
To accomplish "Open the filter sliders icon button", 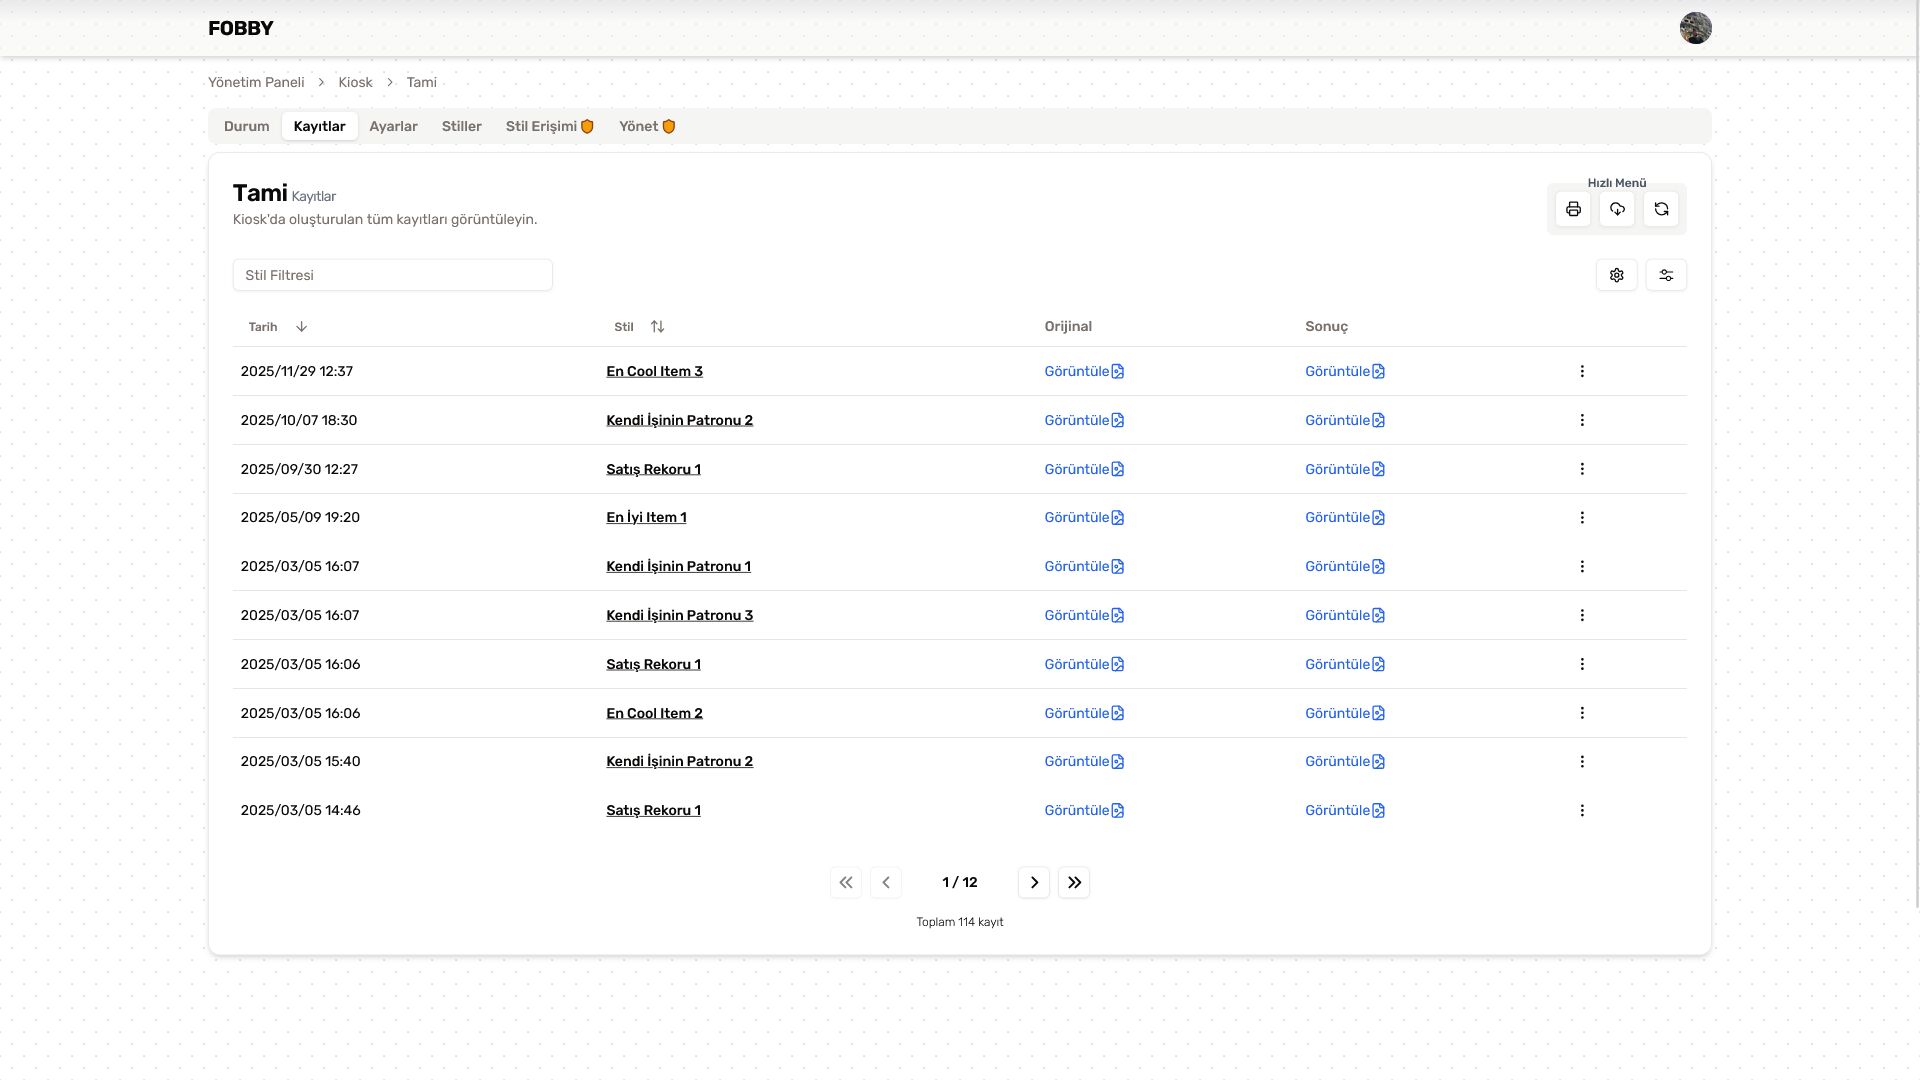I will (x=1666, y=275).
